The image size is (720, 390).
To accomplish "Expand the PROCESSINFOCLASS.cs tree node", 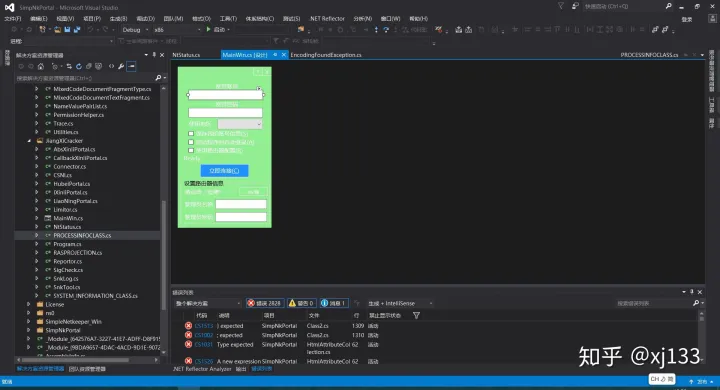I will click(x=37, y=235).
